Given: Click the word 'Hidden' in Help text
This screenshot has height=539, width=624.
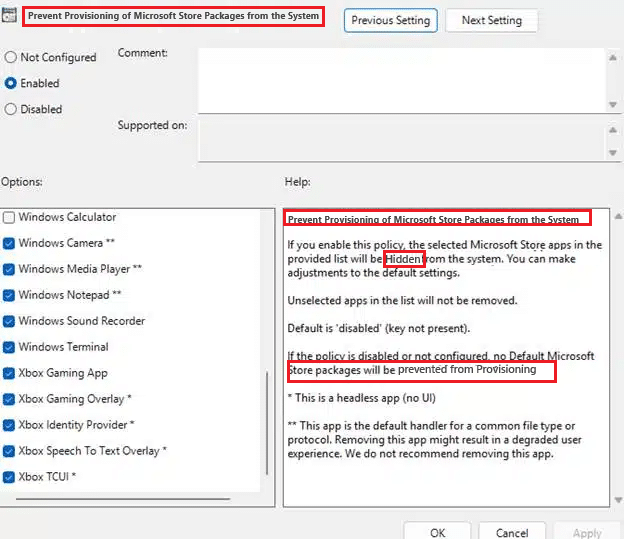Looking at the screenshot, I should pos(404,259).
